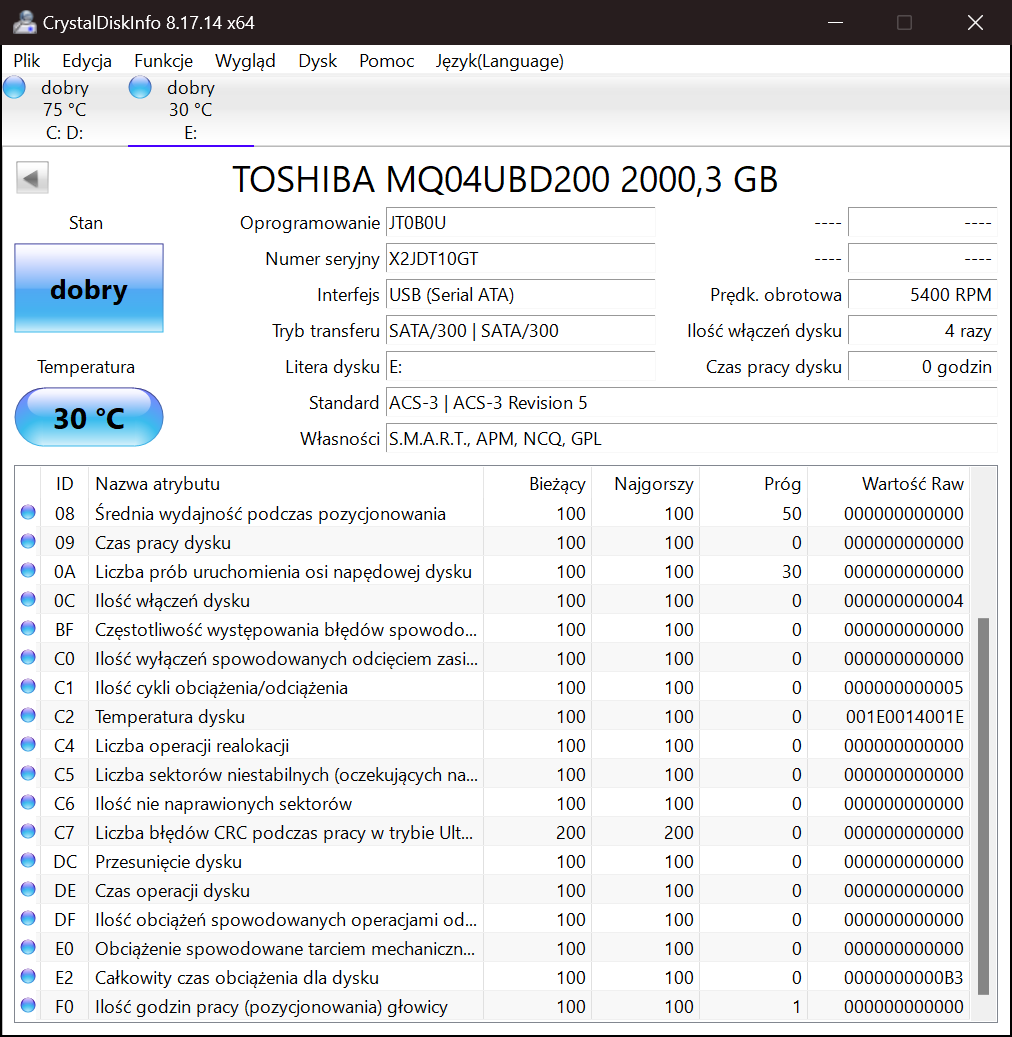Click status dot for attribute 08

coord(28,513)
